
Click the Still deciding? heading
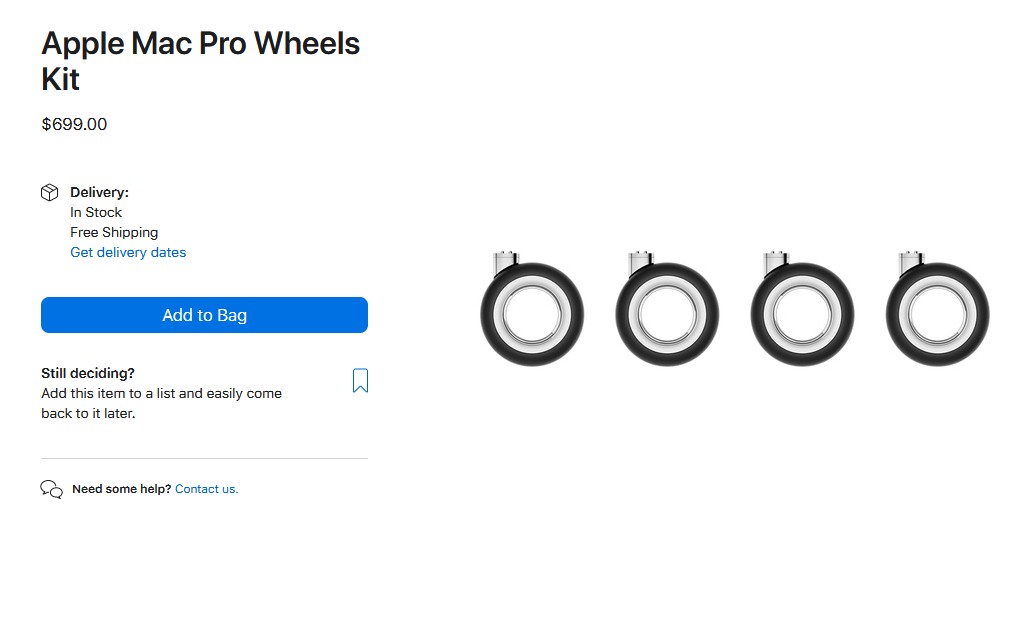pos(88,373)
